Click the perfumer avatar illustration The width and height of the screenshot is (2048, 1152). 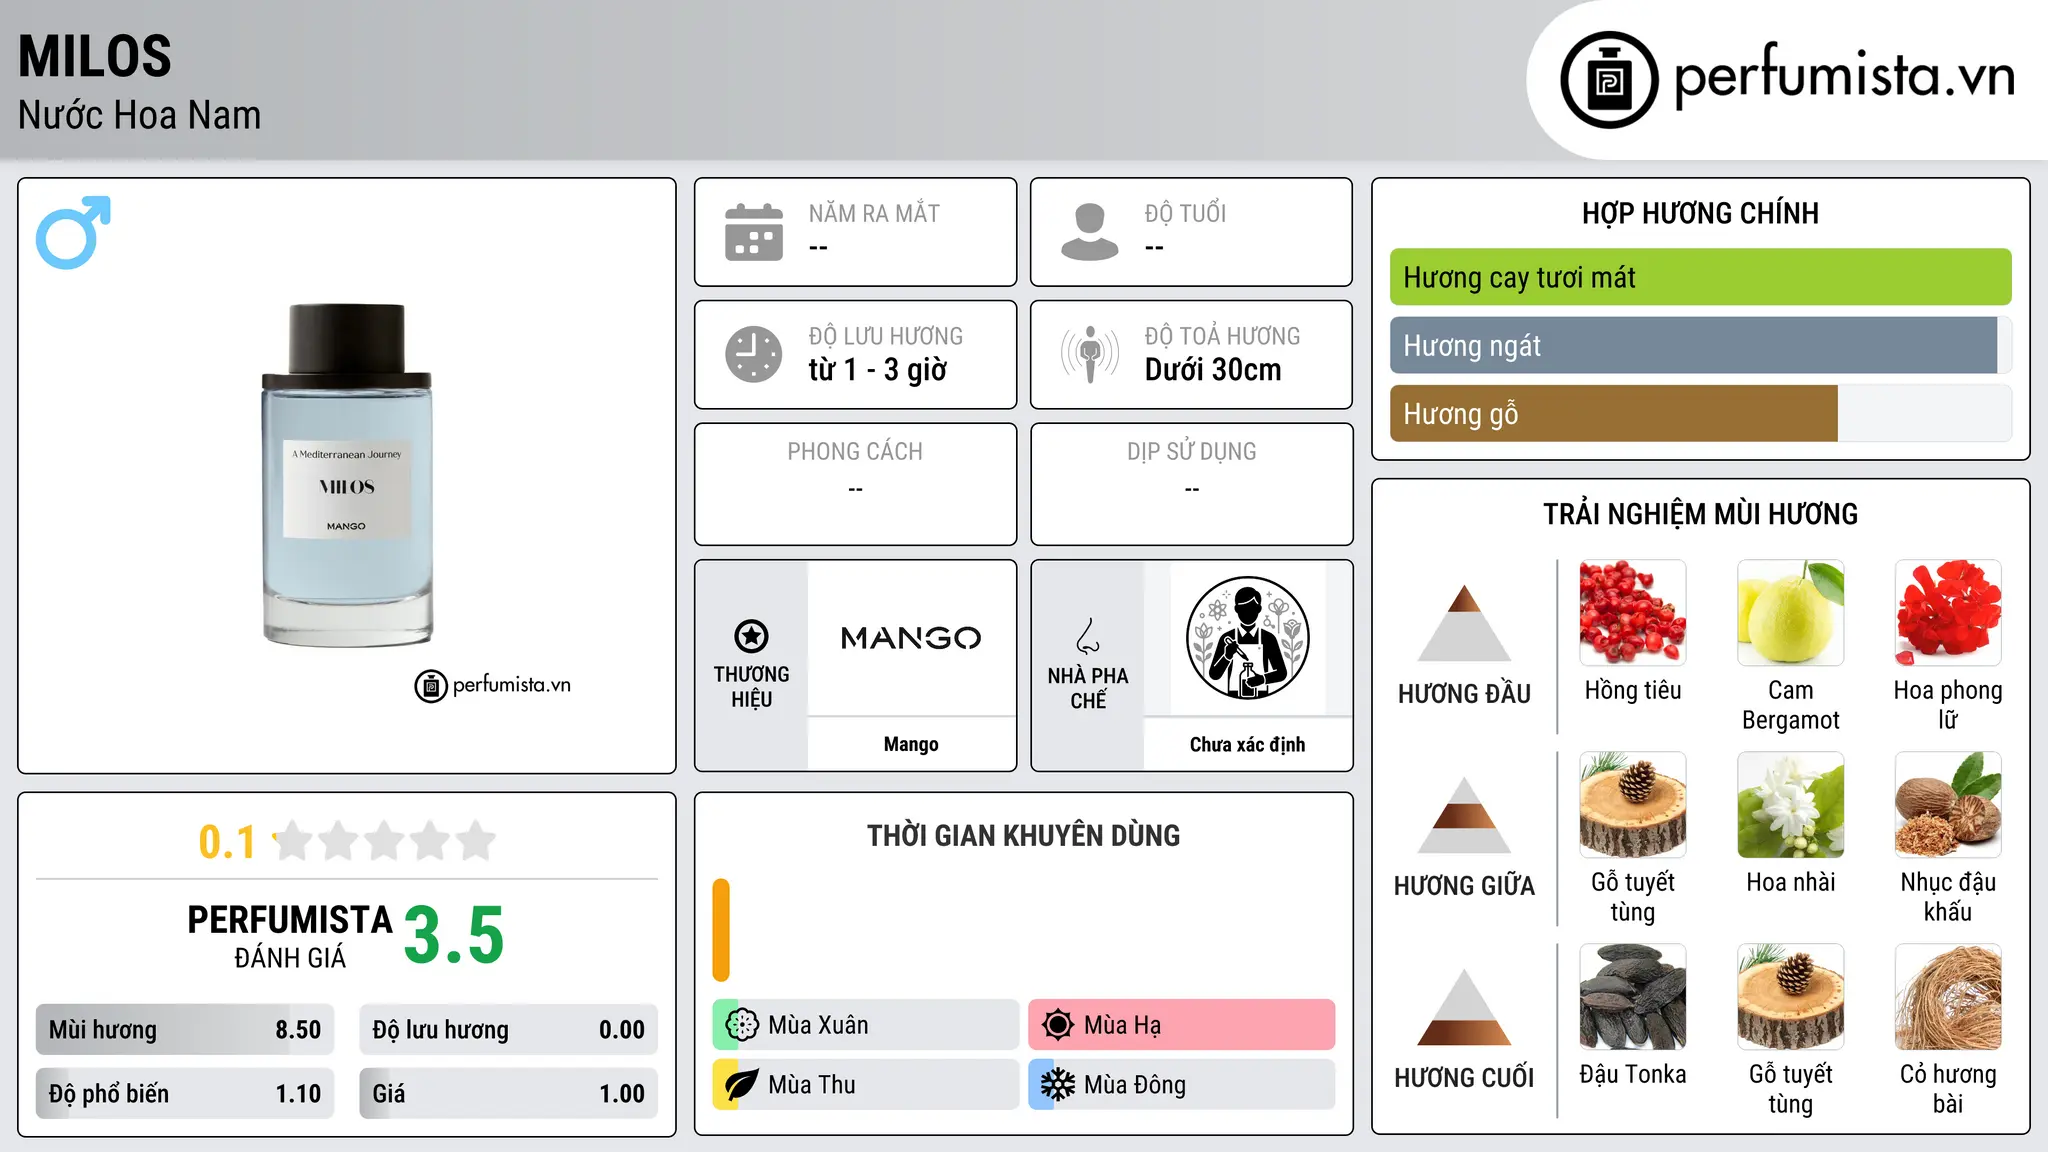pos(1247,638)
